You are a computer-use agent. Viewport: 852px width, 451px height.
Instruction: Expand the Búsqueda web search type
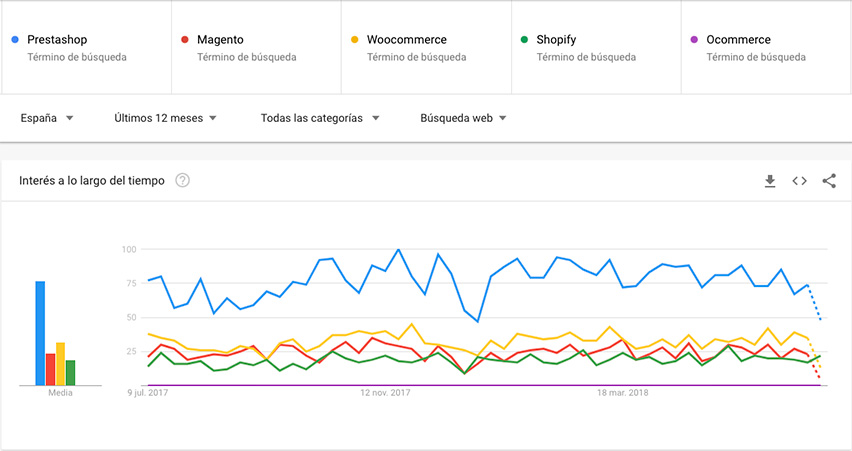tap(463, 118)
